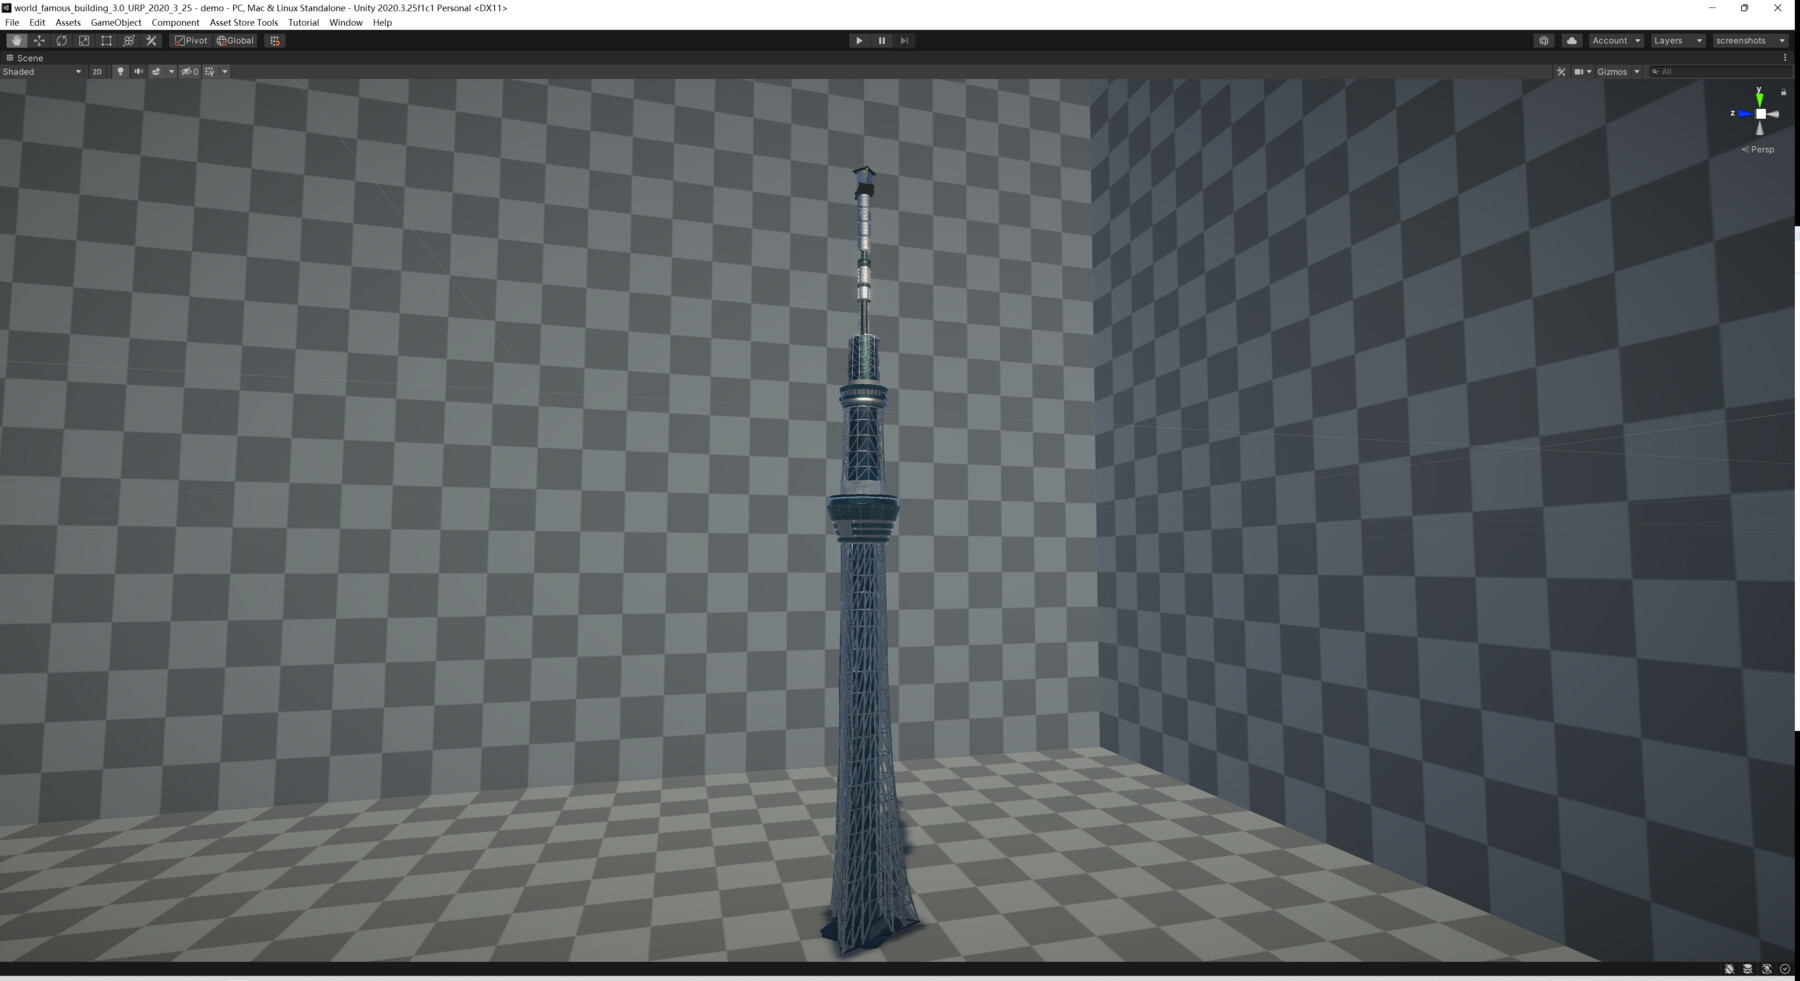1800x981 pixels.
Task: Open scene camera settings dropdown
Action: (x=1583, y=72)
